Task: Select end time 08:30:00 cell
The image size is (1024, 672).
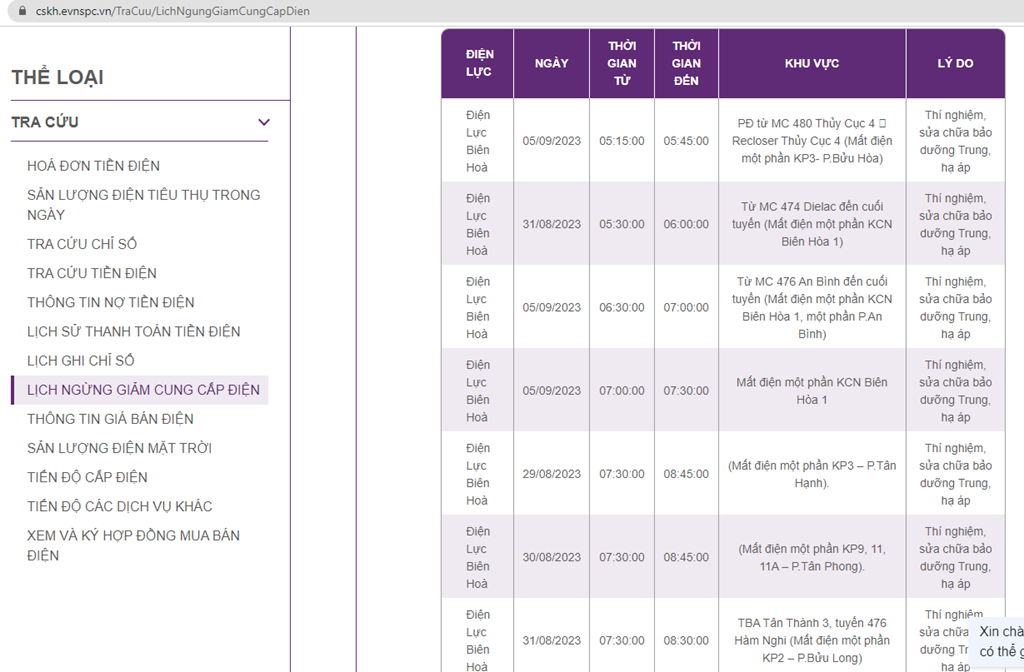Action: [686, 641]
